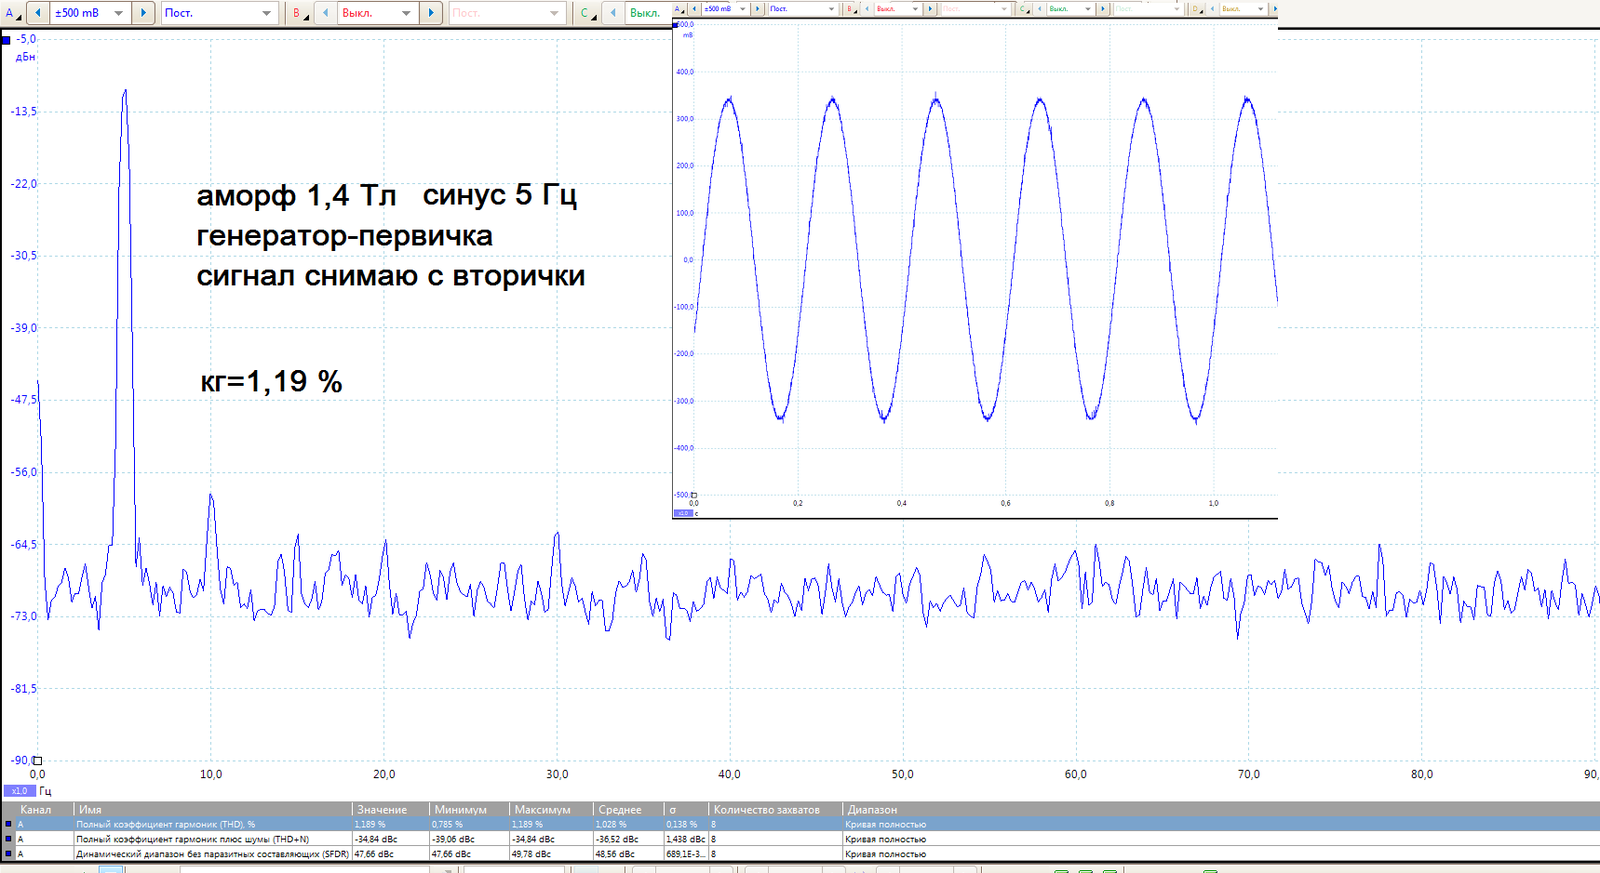Open channel B options in main toolbar

tap(298, 13)
